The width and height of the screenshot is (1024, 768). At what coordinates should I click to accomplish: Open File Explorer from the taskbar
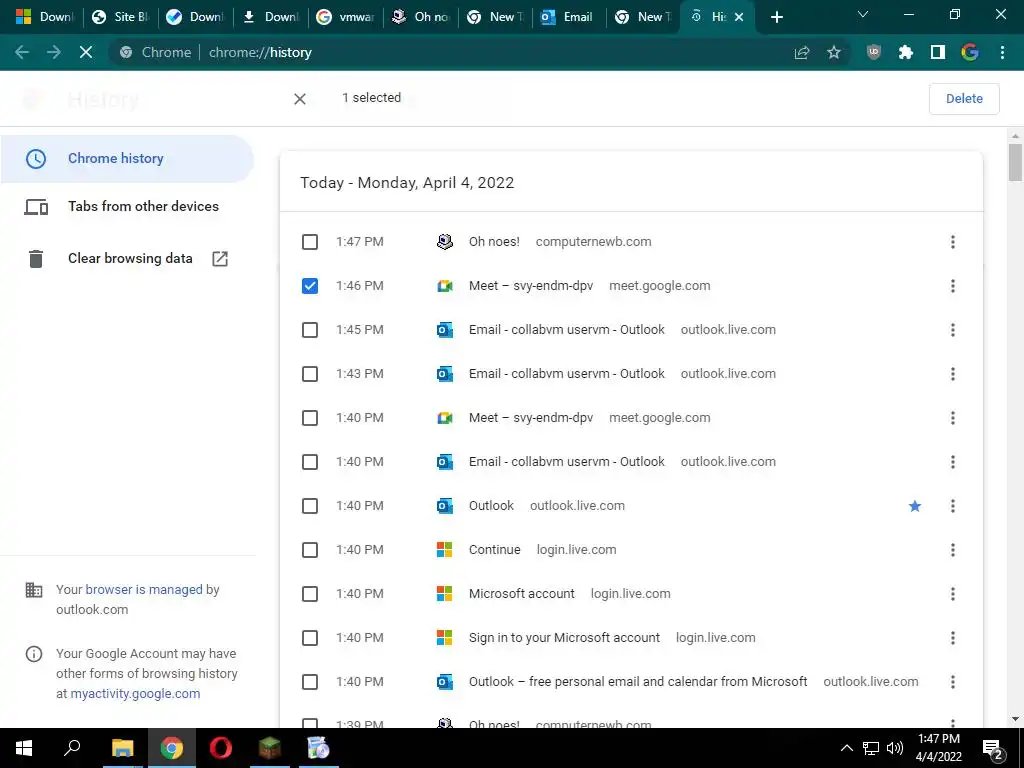(x=122, y=748)
